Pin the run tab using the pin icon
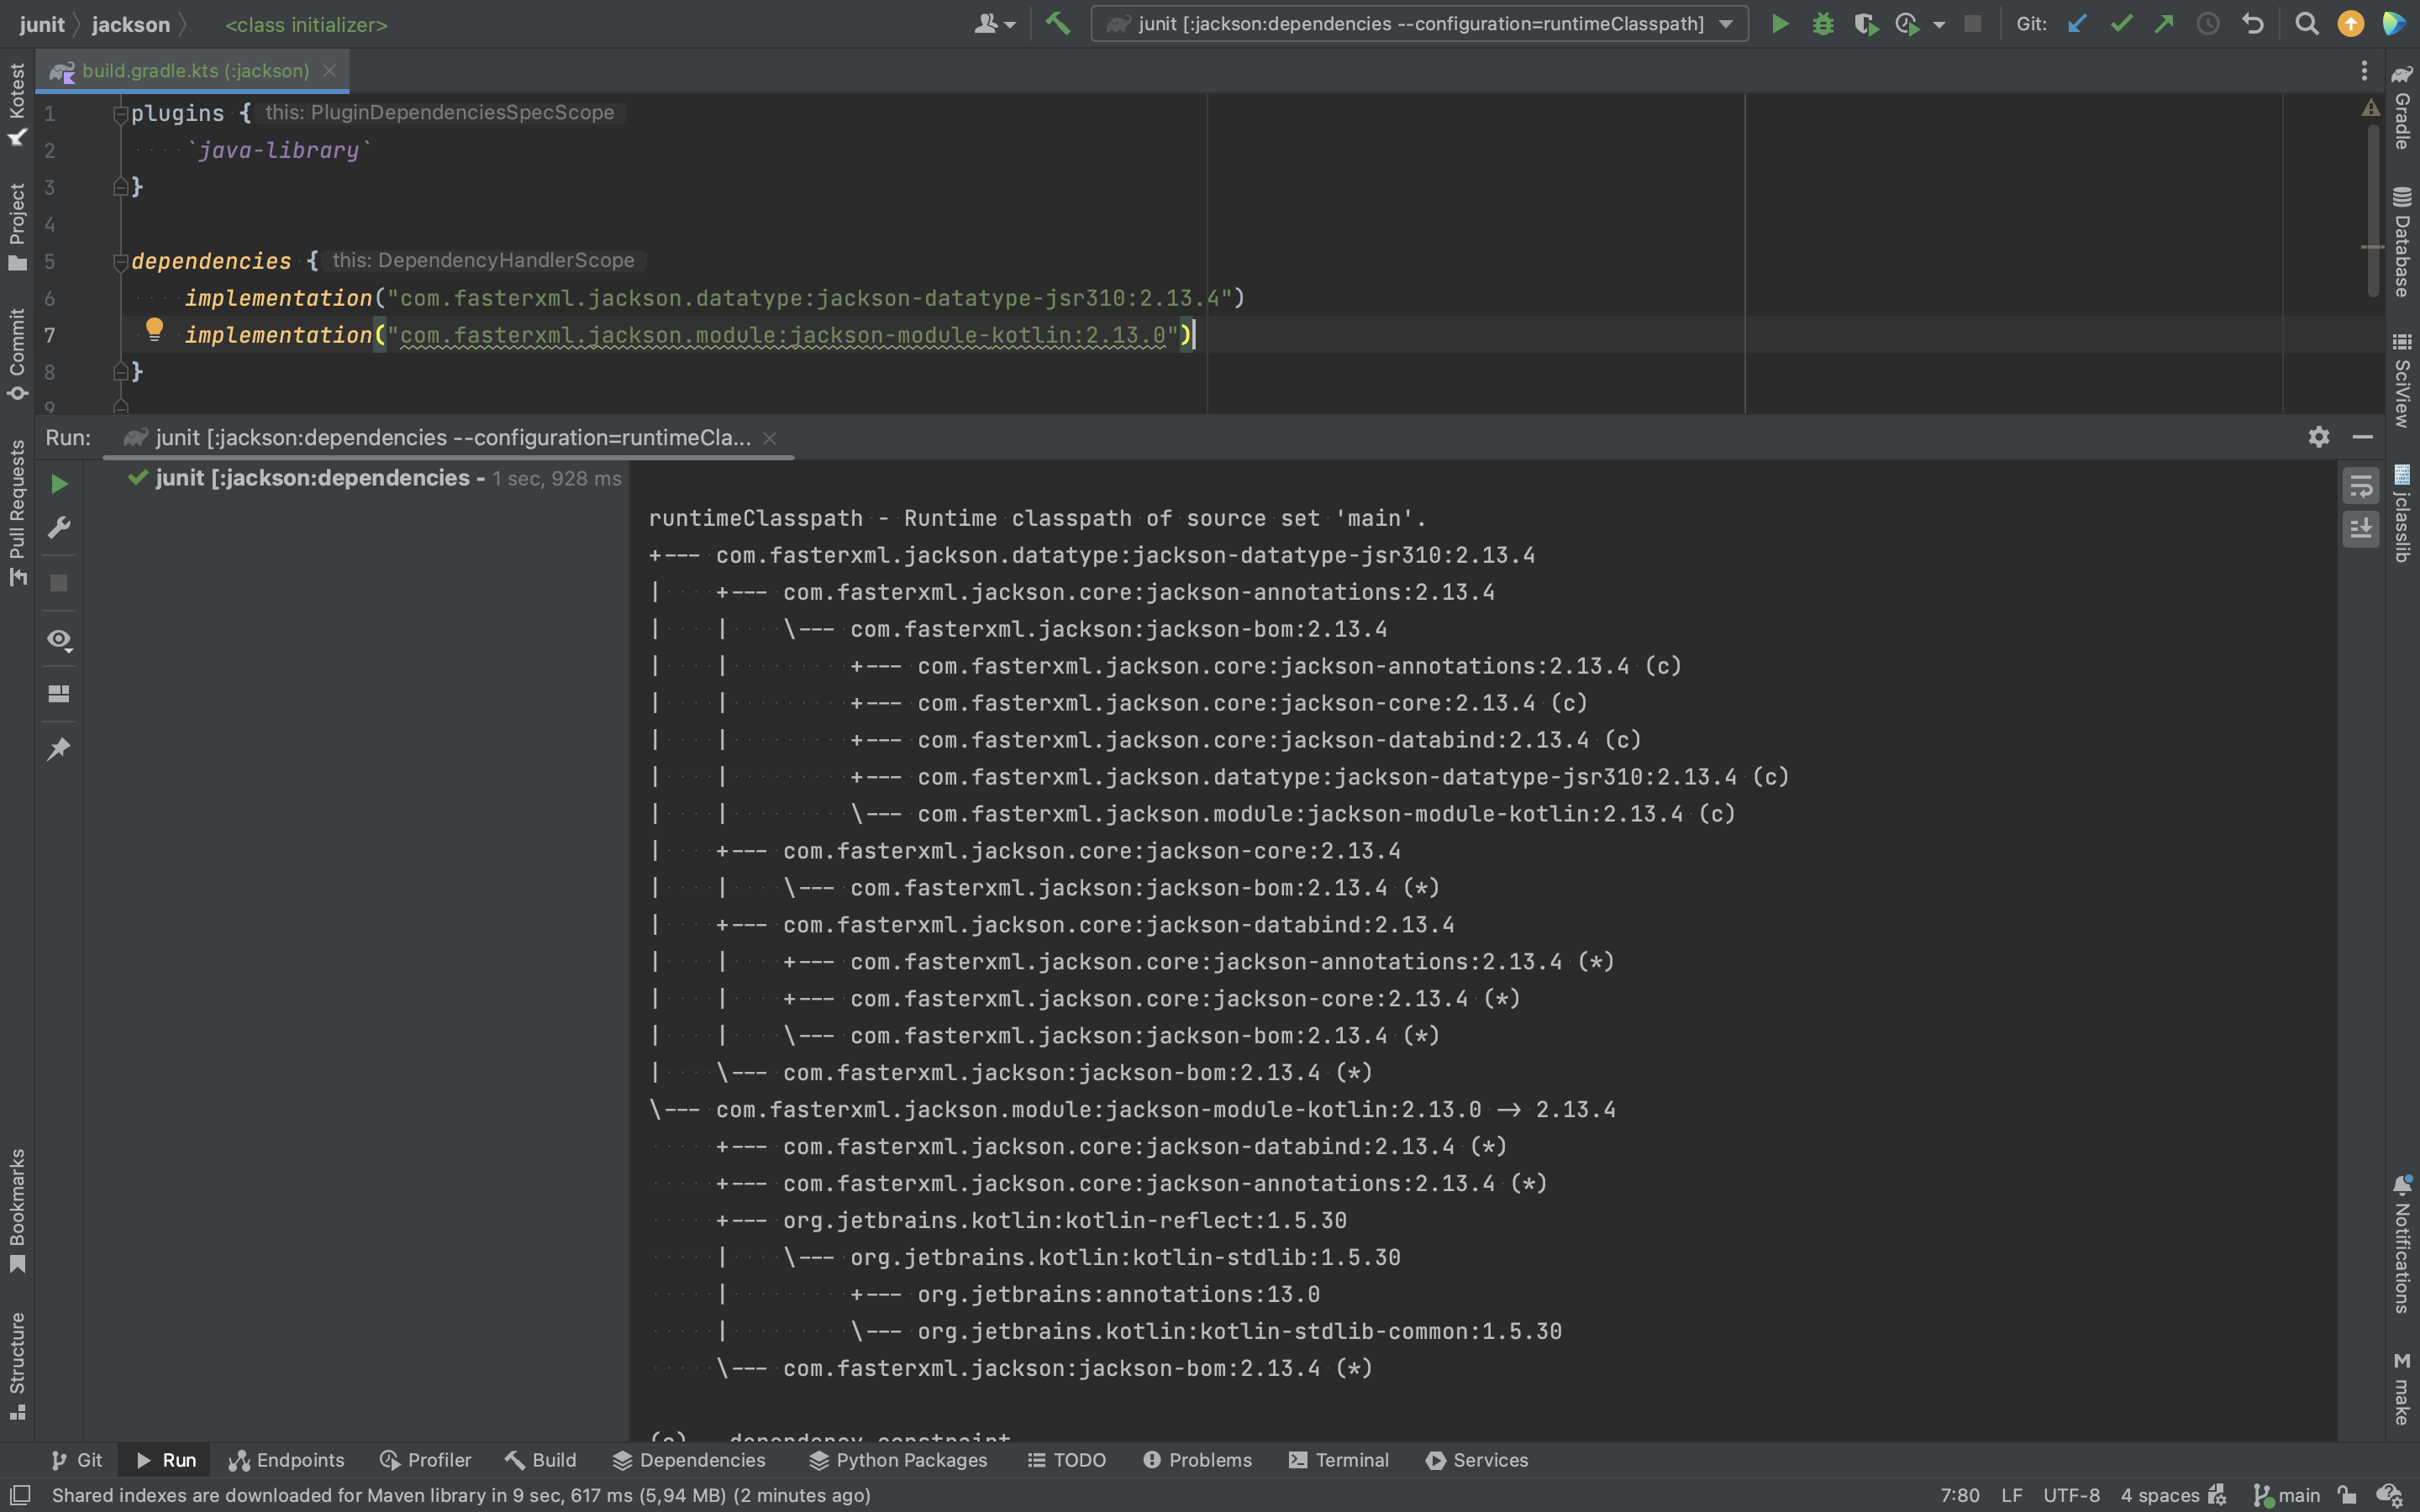The width and height of the screenshot is (2420, 1512). [59, 748]
